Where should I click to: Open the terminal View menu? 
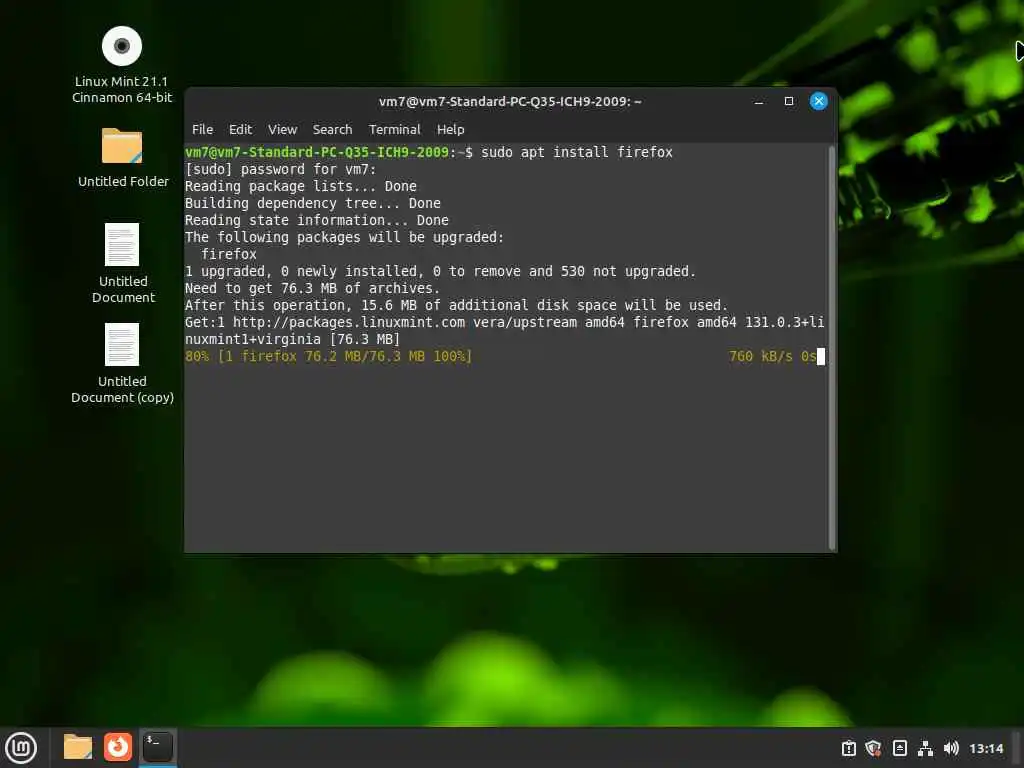[x=282, y=129]
